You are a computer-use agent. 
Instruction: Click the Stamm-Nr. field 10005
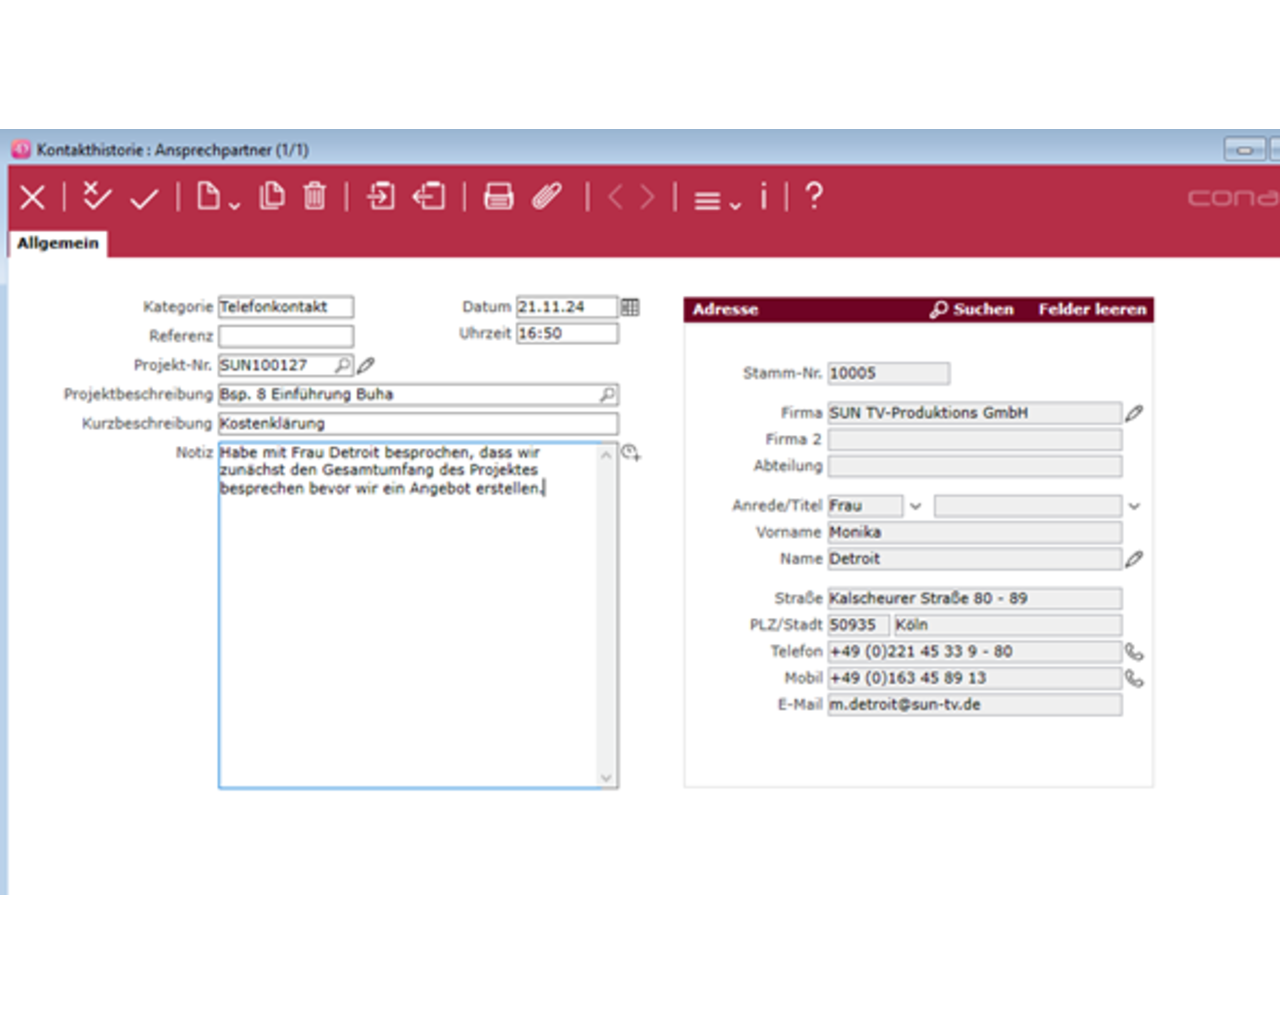(x=889, y=373)
